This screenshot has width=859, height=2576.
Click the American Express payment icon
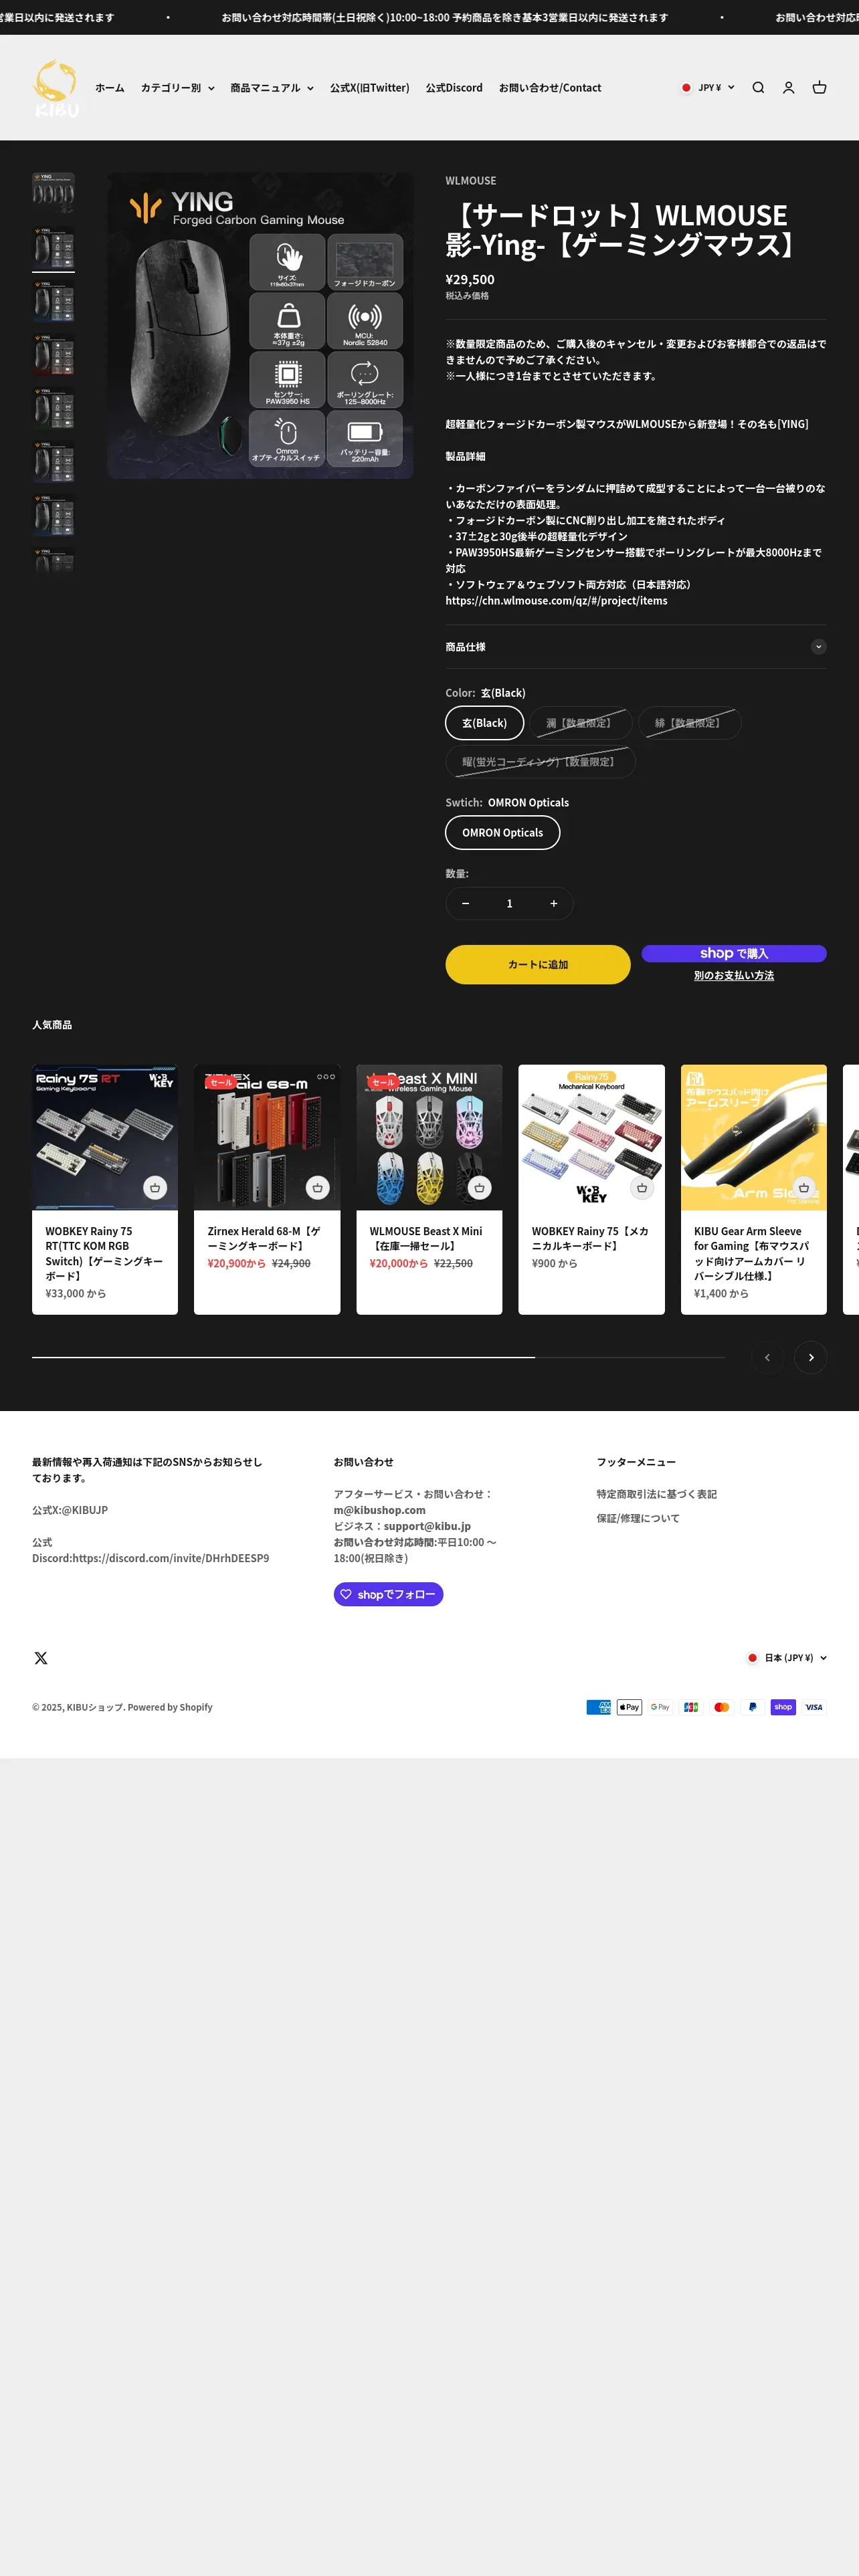(x=599, y=1707)
